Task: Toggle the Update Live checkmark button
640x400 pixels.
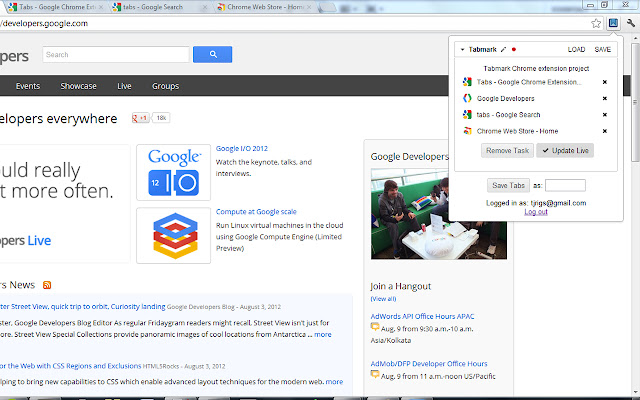Action: [x=565, y=151]
